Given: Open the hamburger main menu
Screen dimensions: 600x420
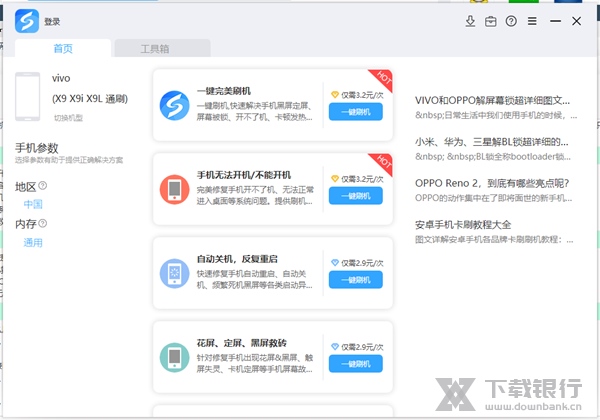Looking at the screenshot, I should click(x=532, y=21).
